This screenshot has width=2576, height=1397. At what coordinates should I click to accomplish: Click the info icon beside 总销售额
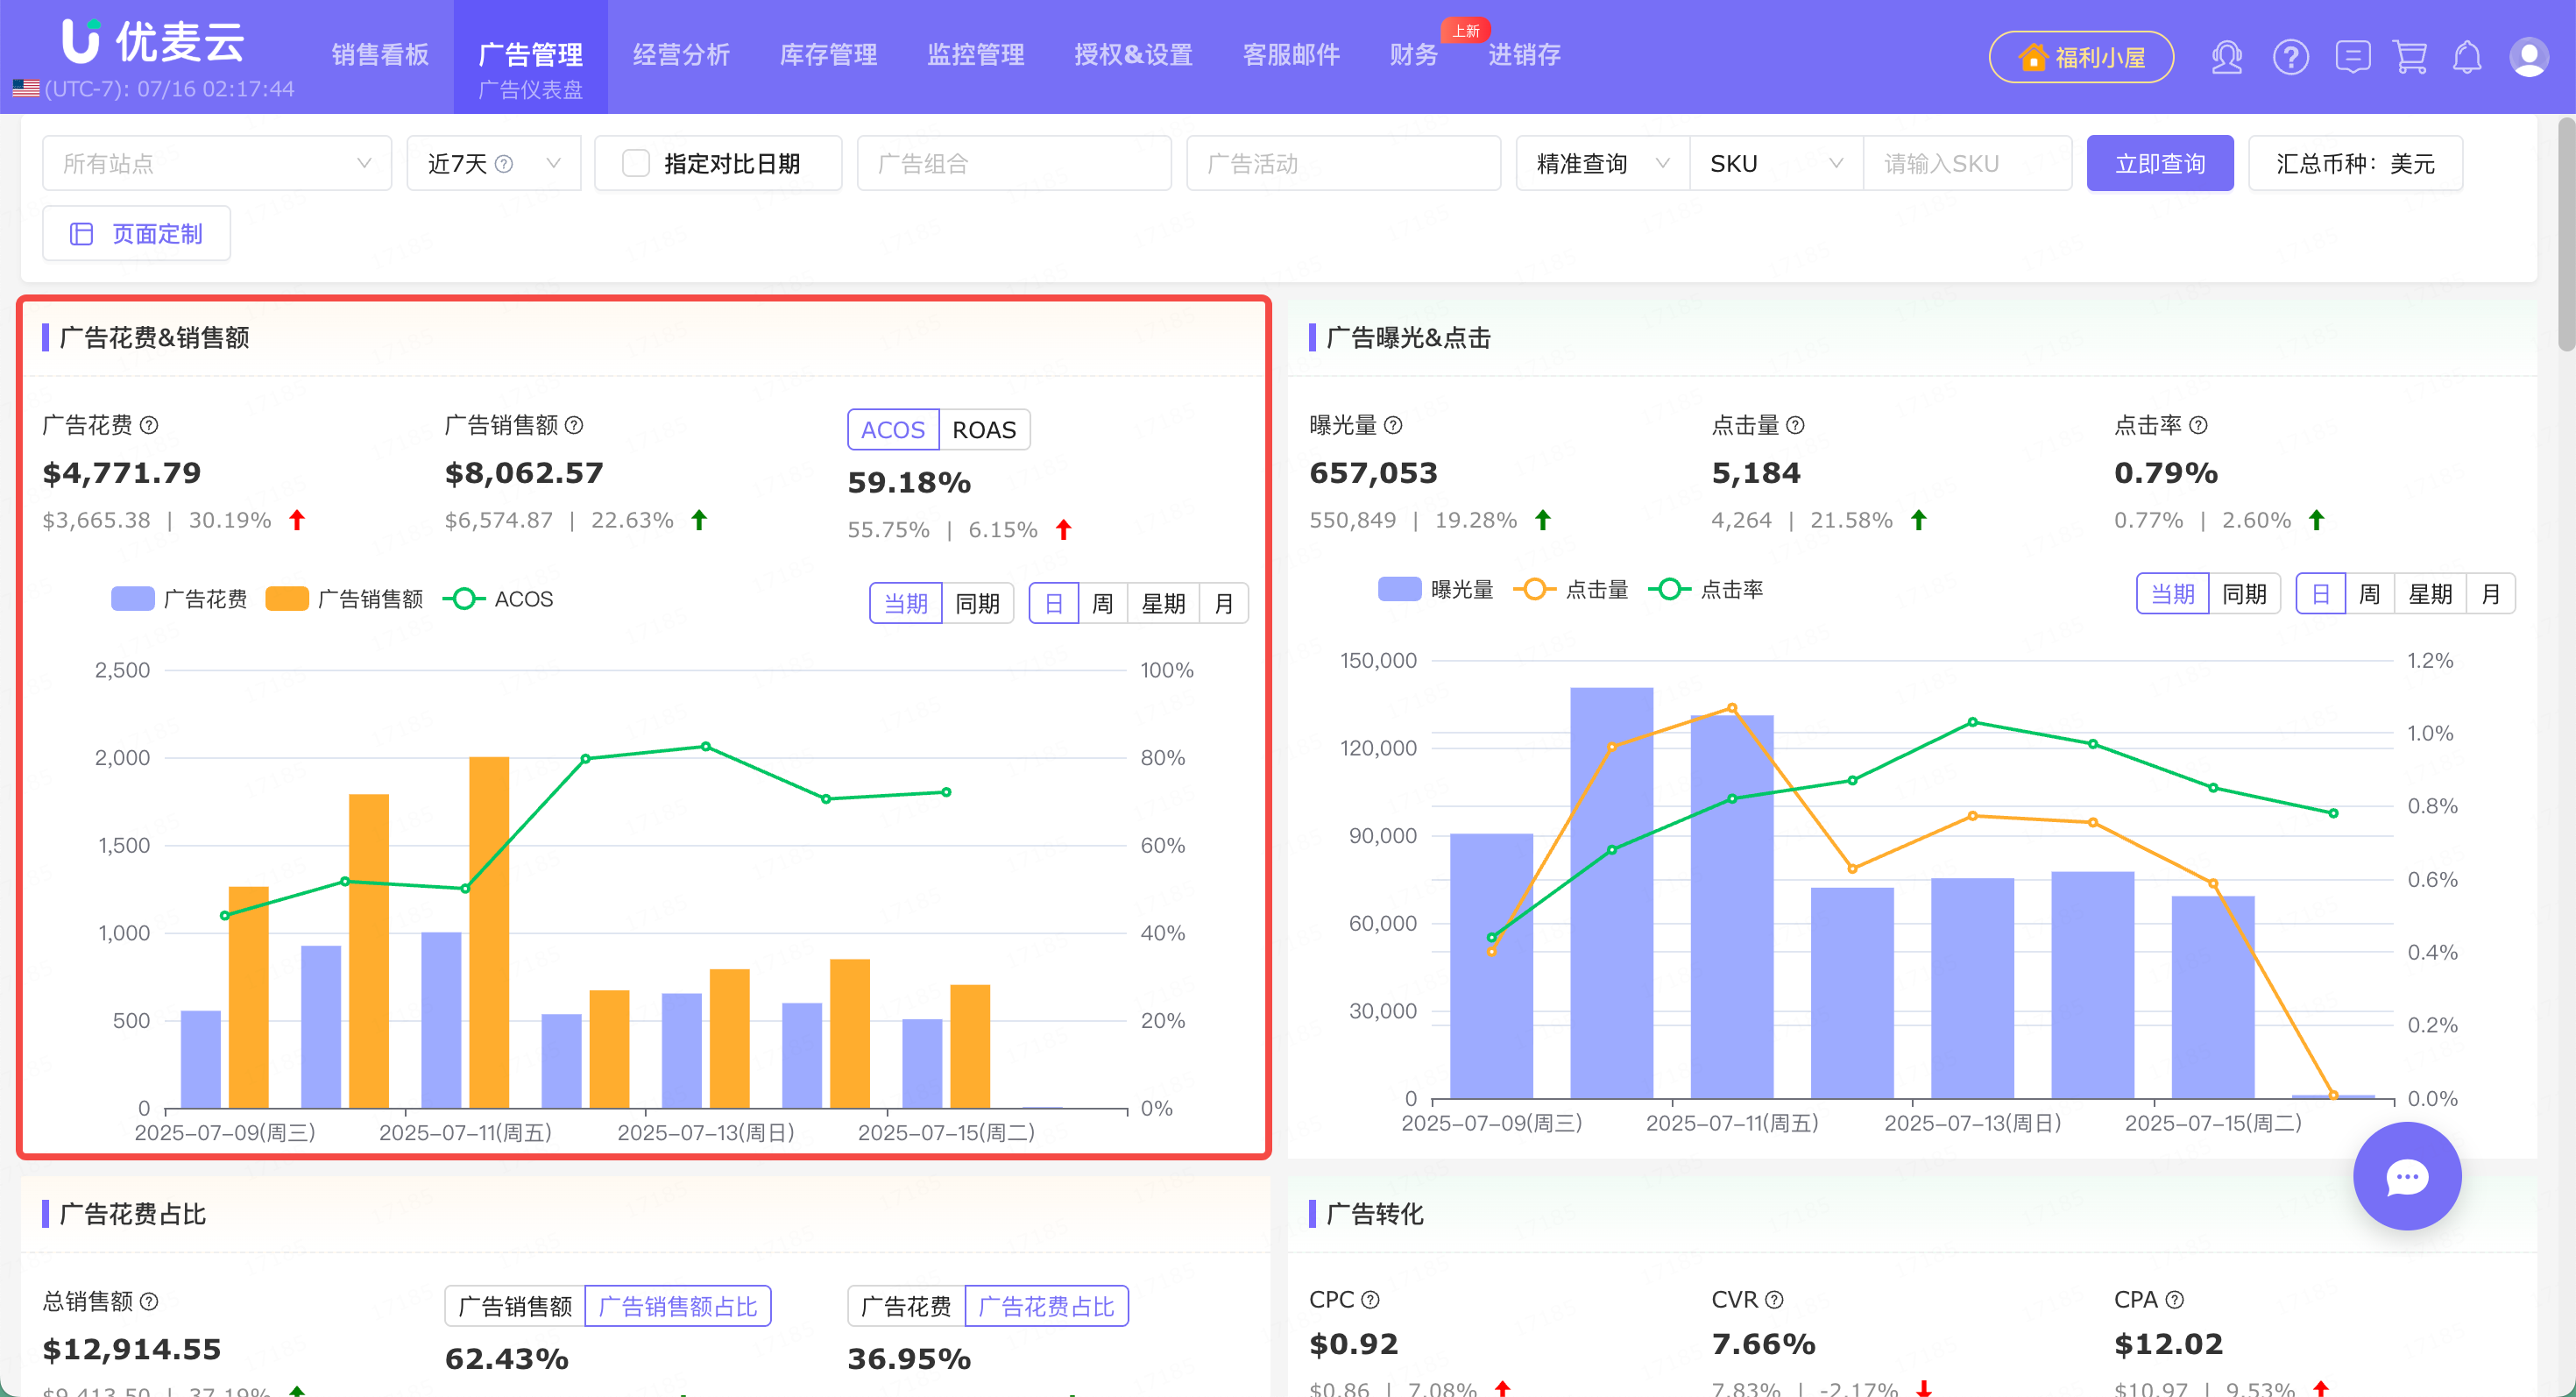149,1301
